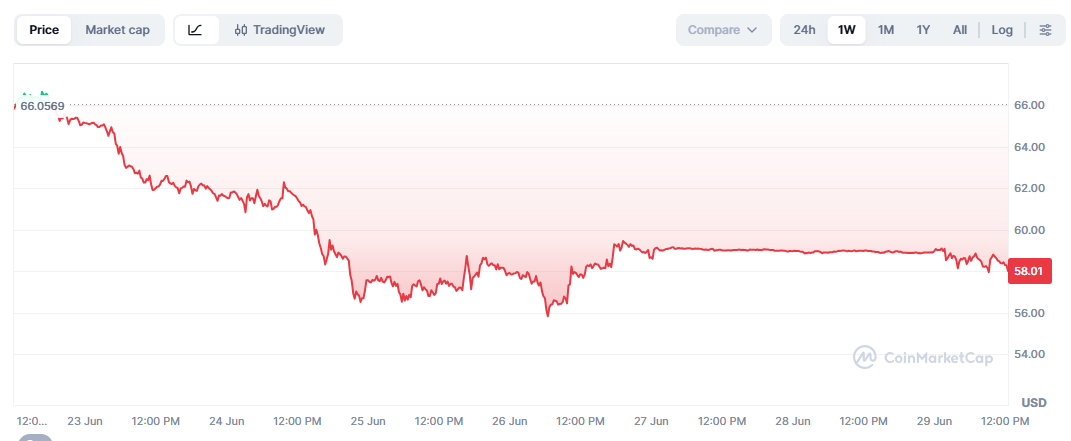Switch to TradingView chart mode
Image resolution: width=1071 pixels, height=441 pixels.
[279, 30]
